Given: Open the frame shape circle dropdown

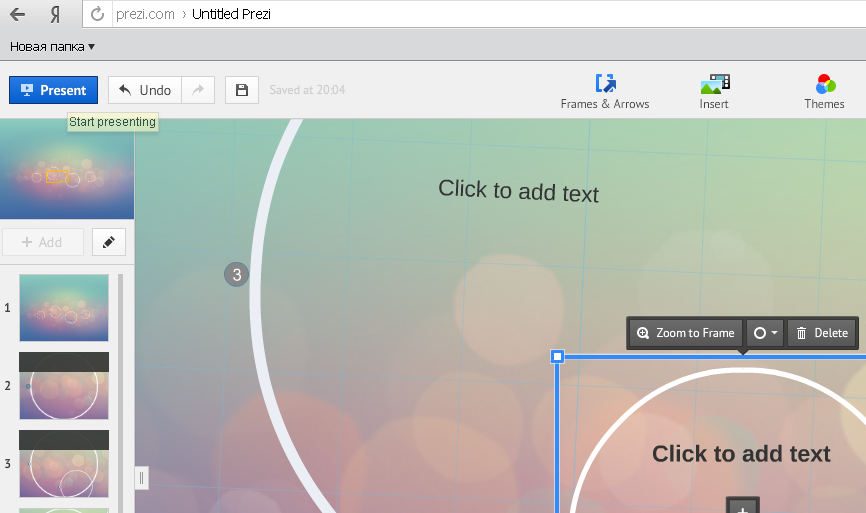Looking at the screenshot, I should coord(765,333).
